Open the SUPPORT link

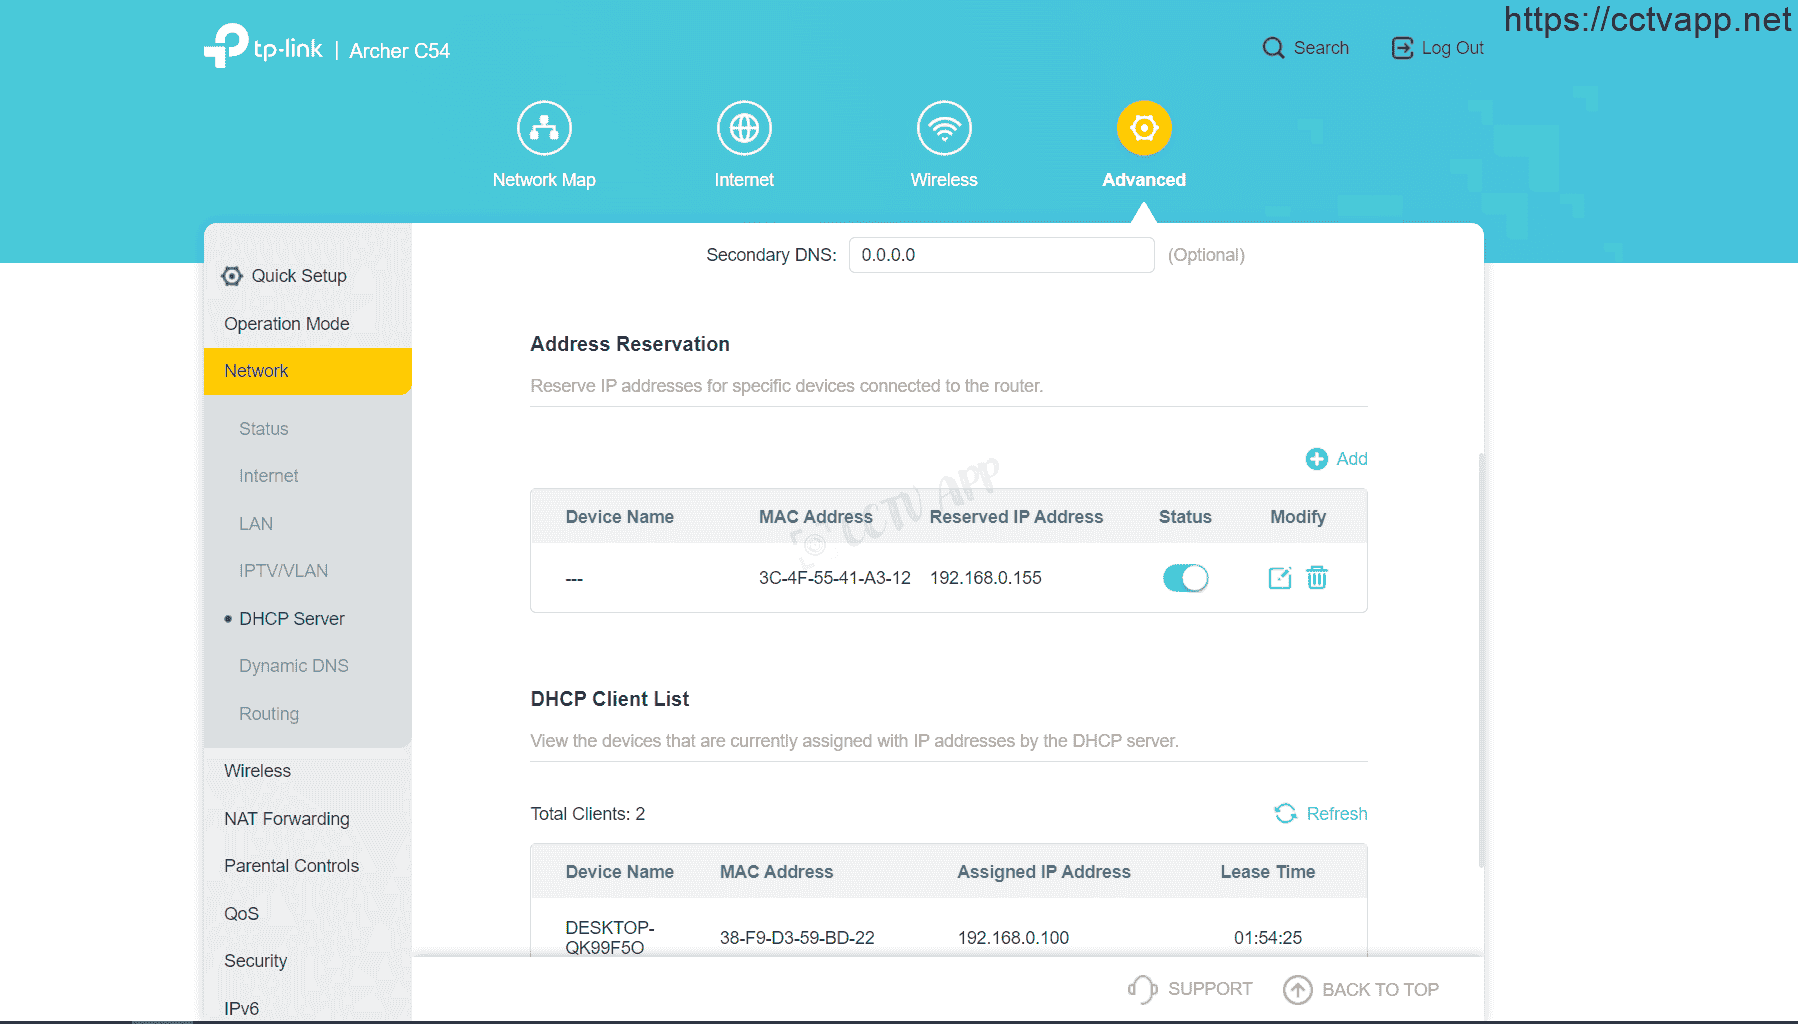[x=1190, y=989]
